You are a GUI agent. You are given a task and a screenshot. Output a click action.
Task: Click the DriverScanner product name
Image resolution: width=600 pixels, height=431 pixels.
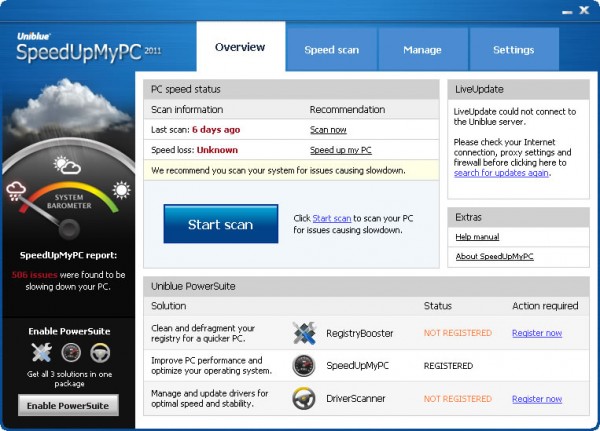[355, 398]
